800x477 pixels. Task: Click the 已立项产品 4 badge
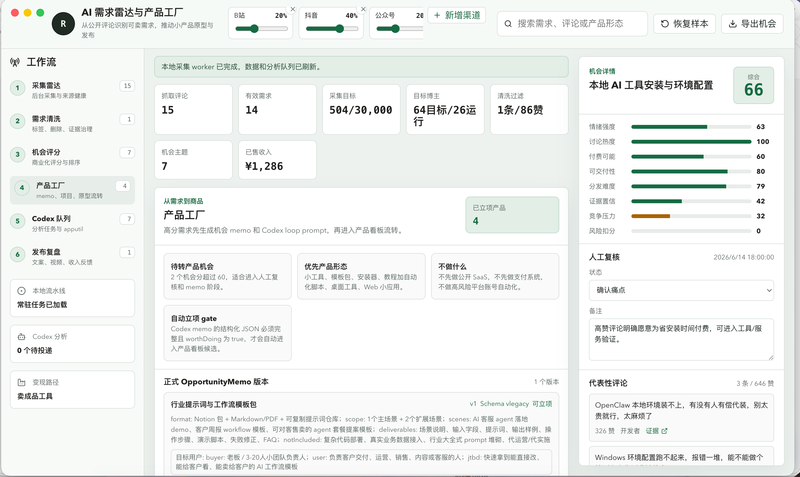512,215
